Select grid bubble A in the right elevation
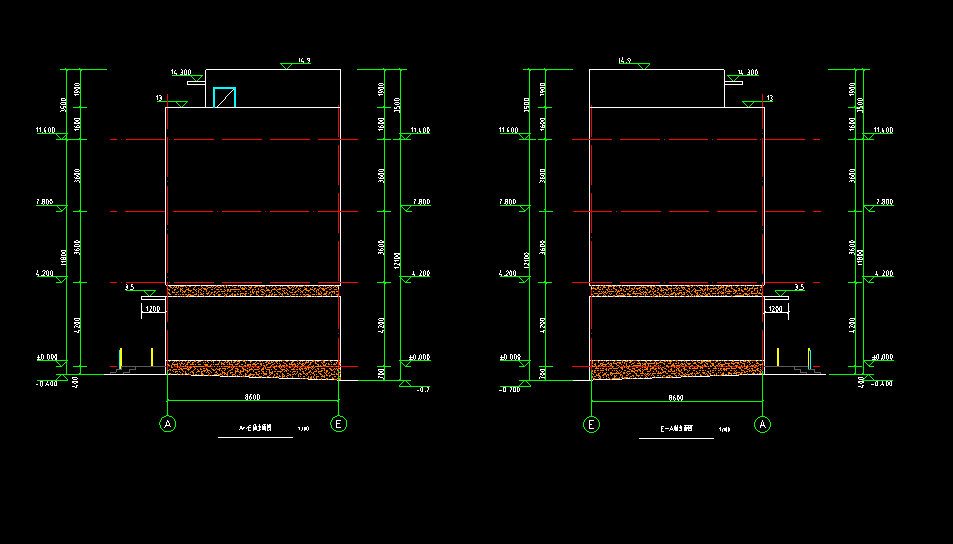Viewport: 953px width, 544px height. [764, 424]
